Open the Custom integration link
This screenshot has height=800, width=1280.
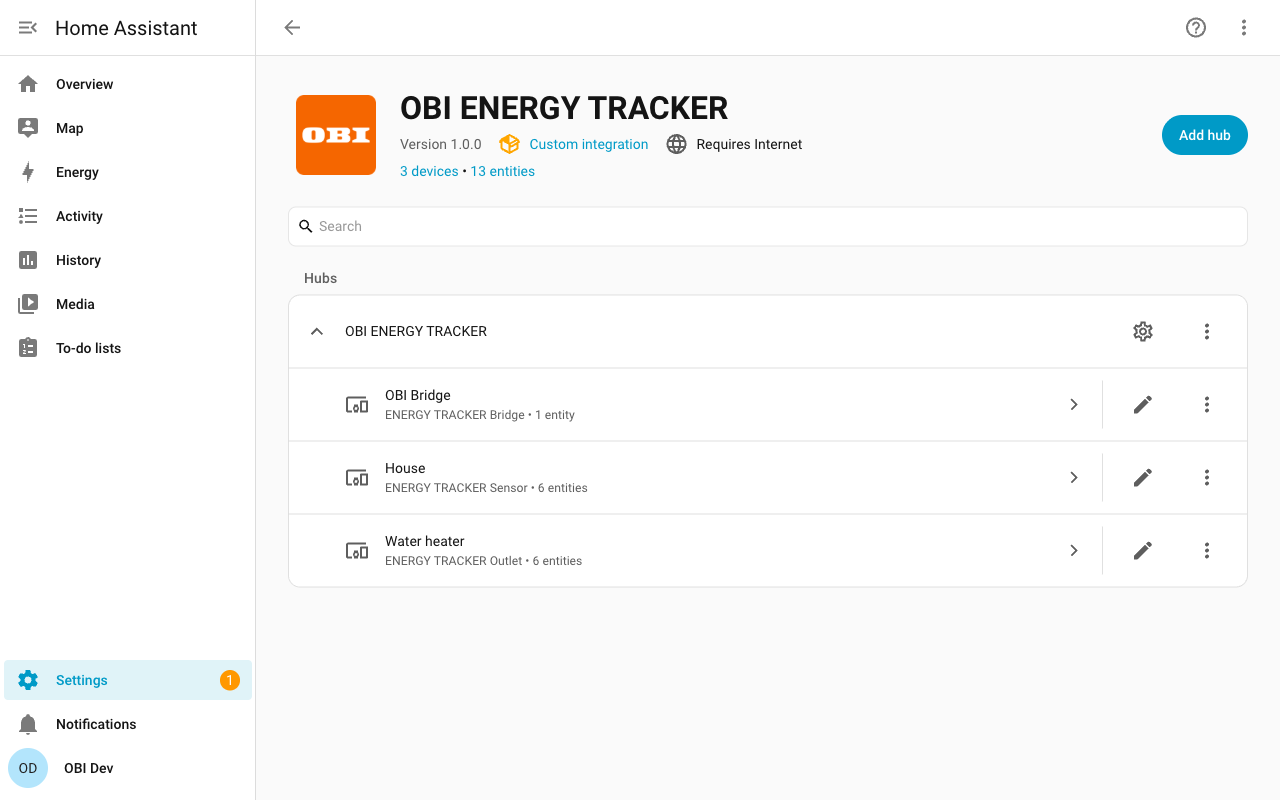click(589, 144)
